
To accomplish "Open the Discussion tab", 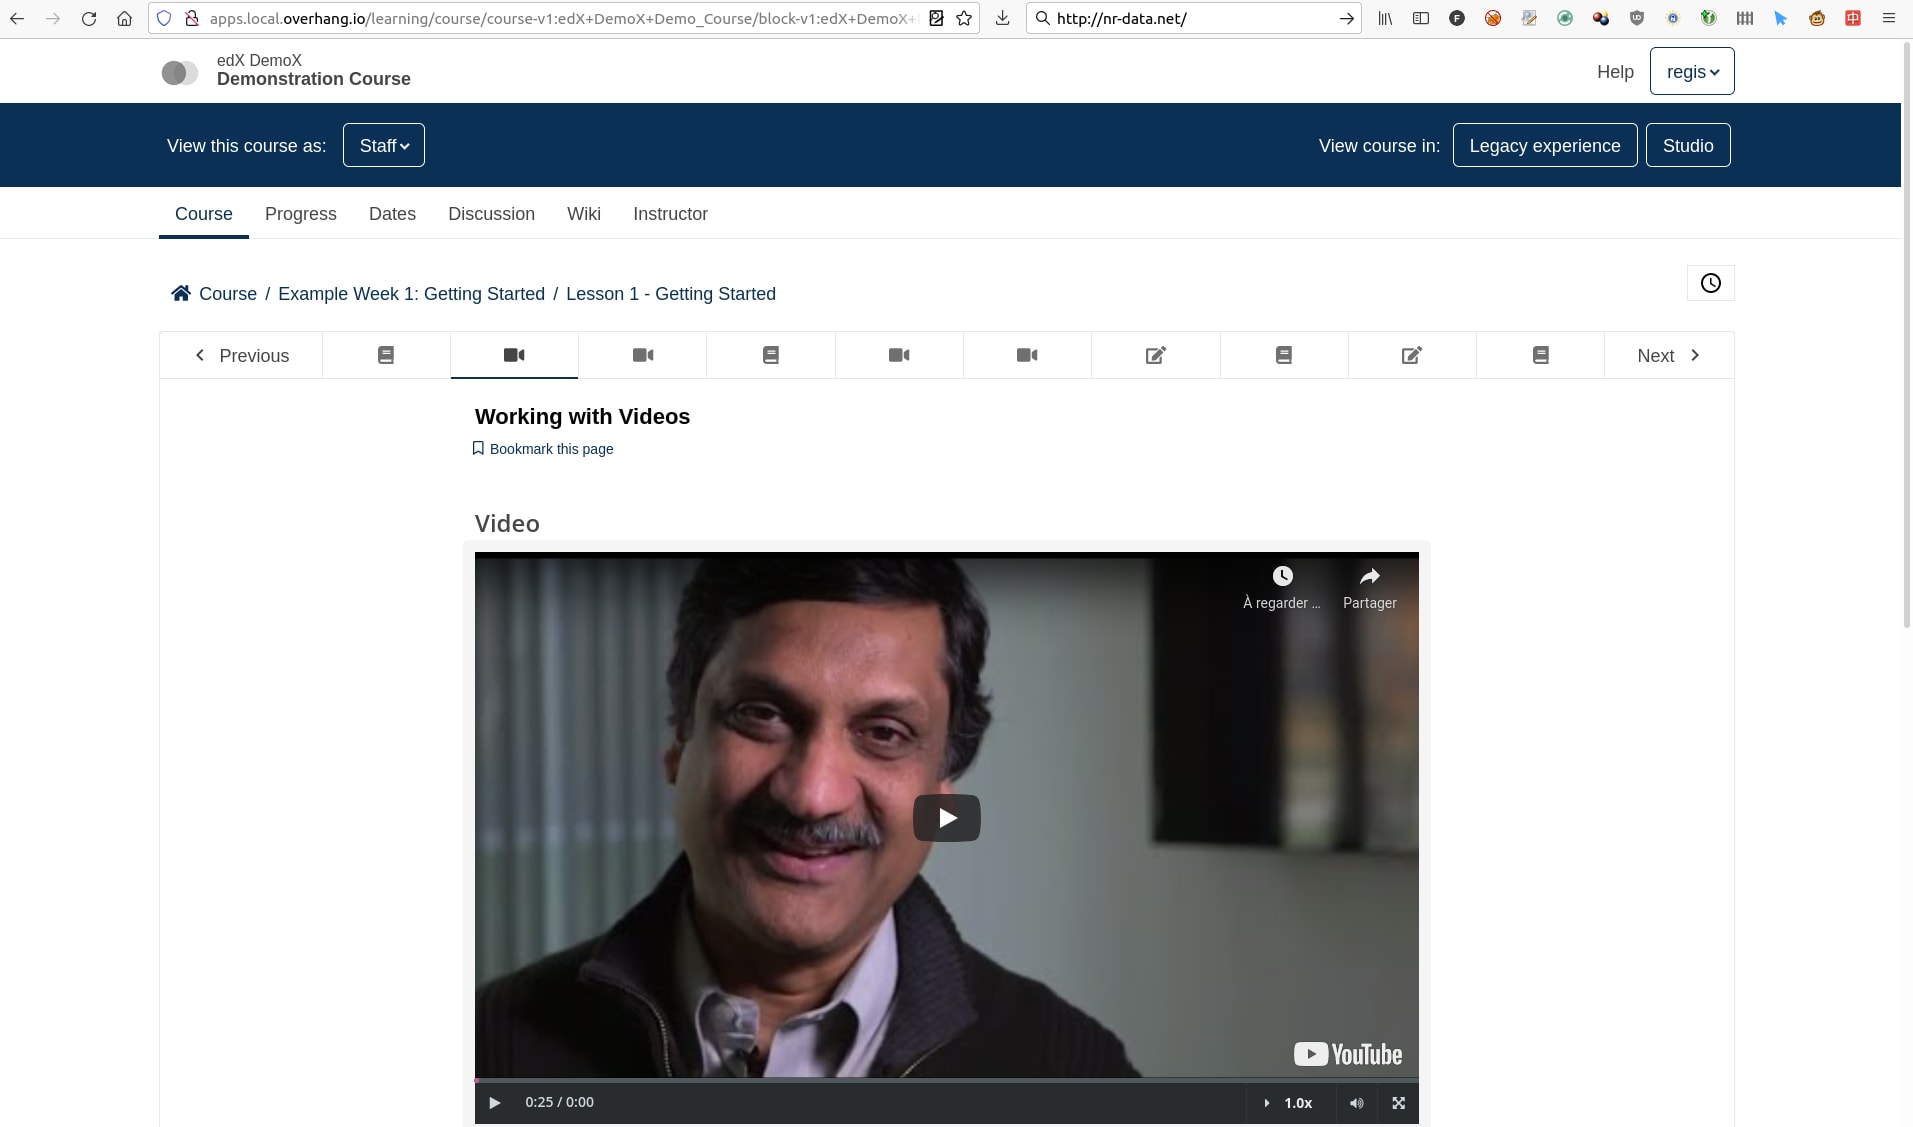I will pyautogui.click(x=490, y=213).
